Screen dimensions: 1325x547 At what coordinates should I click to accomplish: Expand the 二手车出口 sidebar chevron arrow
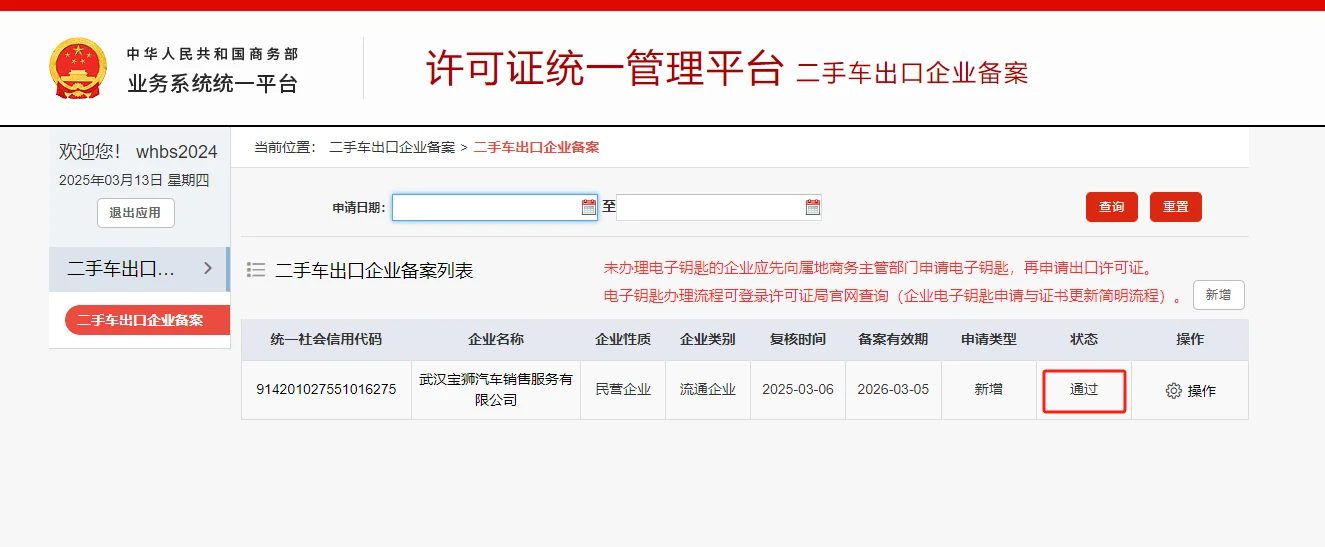[x=208, y=268]
